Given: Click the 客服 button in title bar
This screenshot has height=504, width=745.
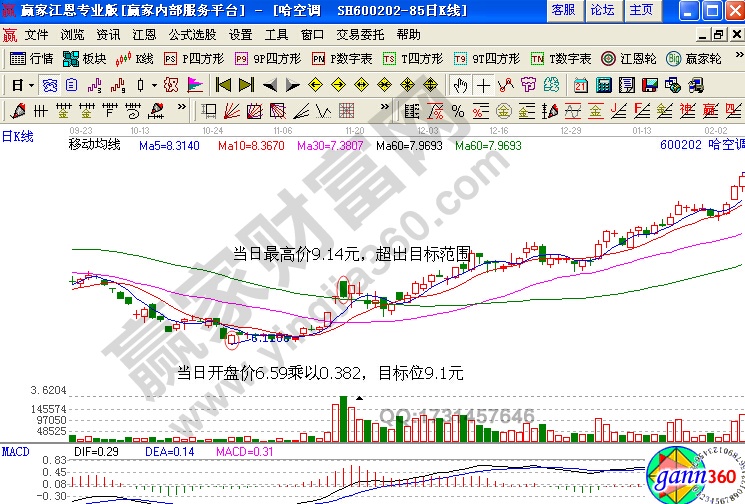Looking at the screenshot, I should point(563,10).
